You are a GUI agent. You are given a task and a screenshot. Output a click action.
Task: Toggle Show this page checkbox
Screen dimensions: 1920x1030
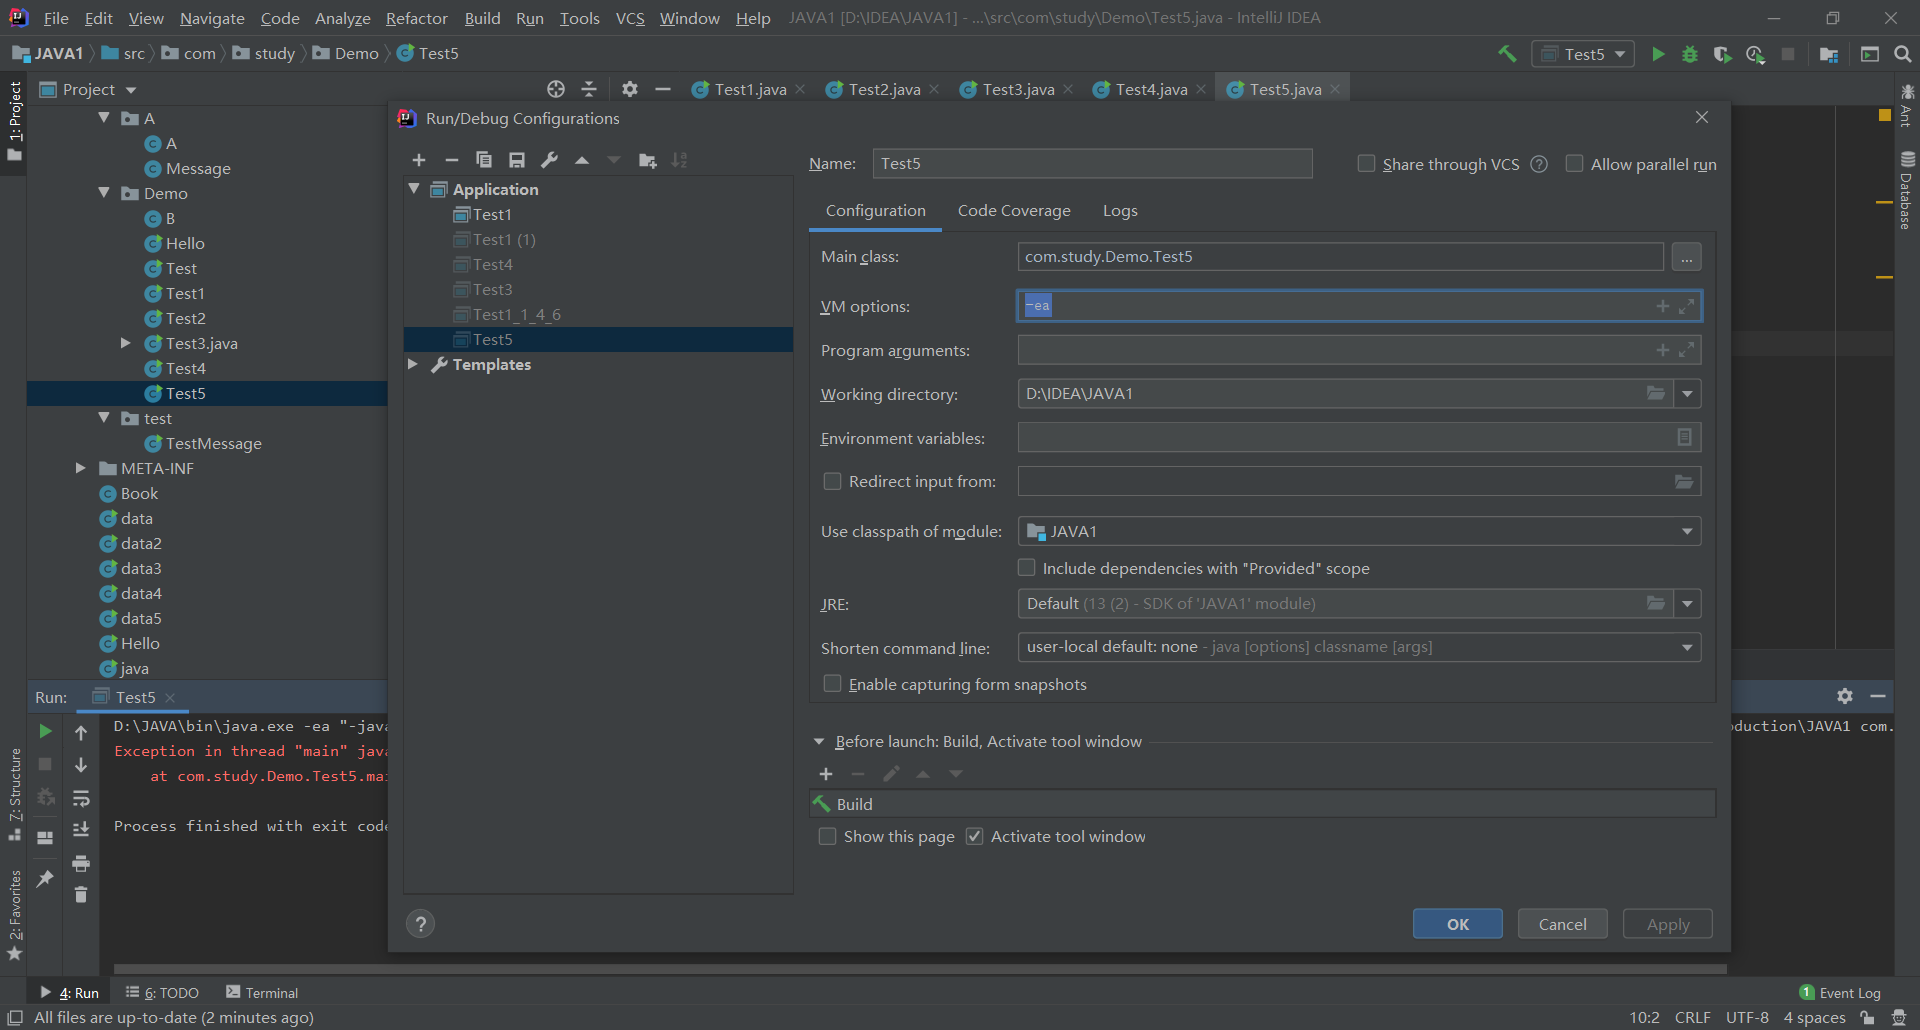(x=827, y=836)
